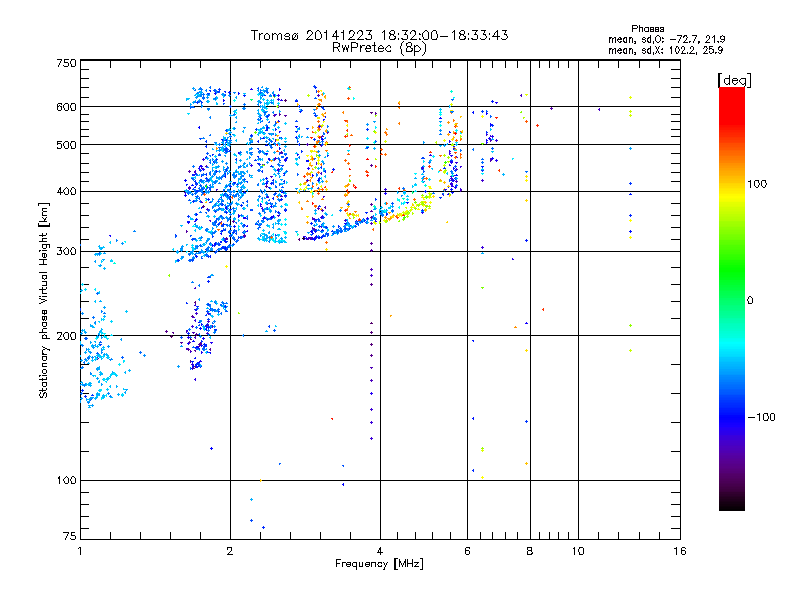Click the 'Frequency [MHz]' x-axis label
Screen dimensions: 800x600
(x=379, y=564)
